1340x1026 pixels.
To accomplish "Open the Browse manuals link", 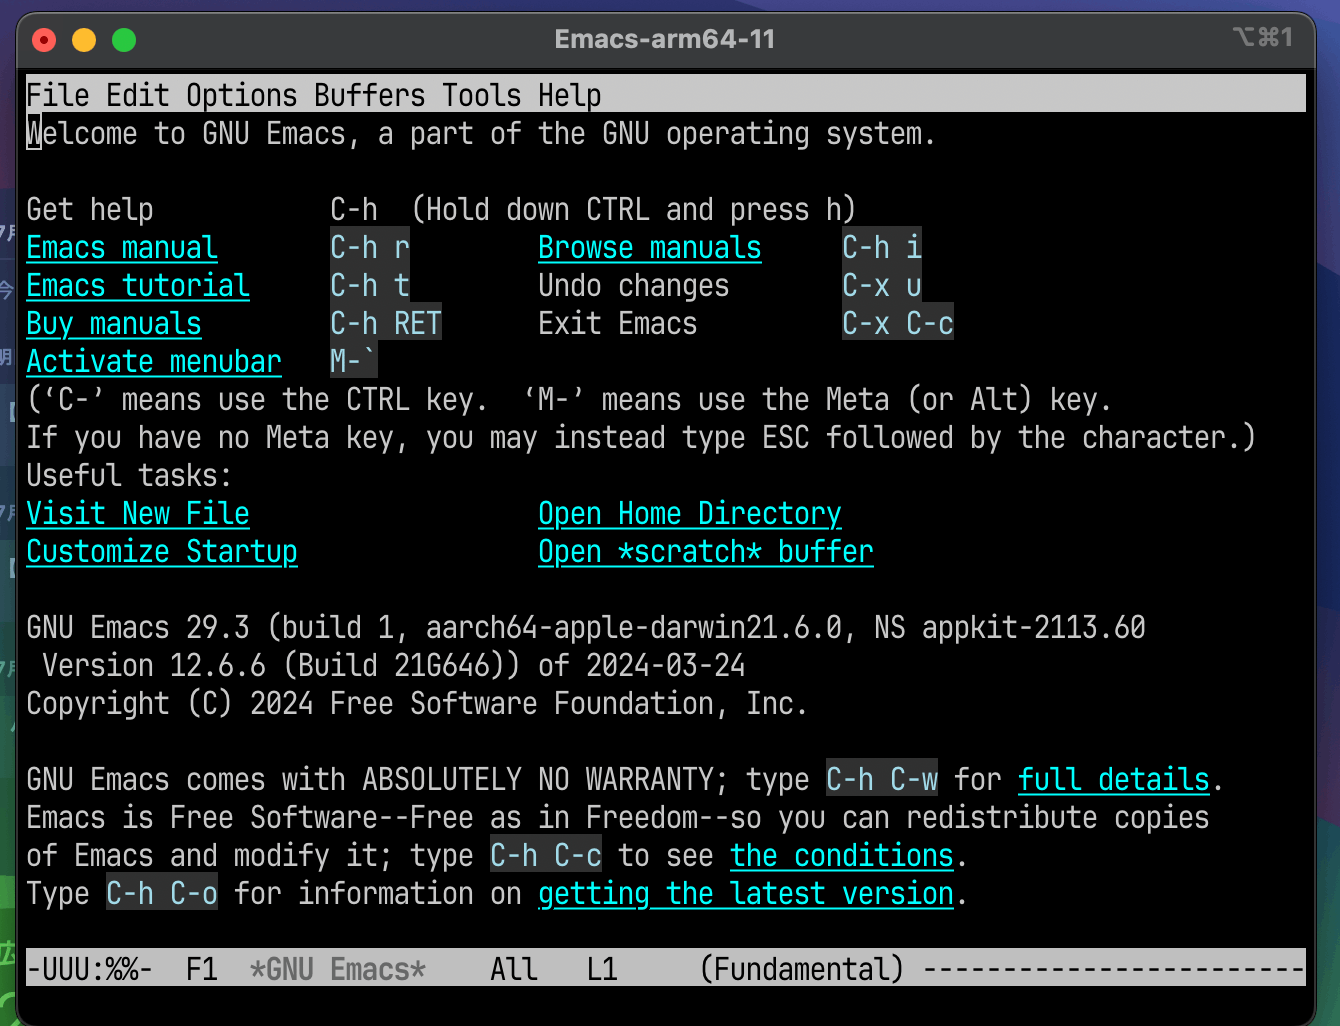I will 650,247.
